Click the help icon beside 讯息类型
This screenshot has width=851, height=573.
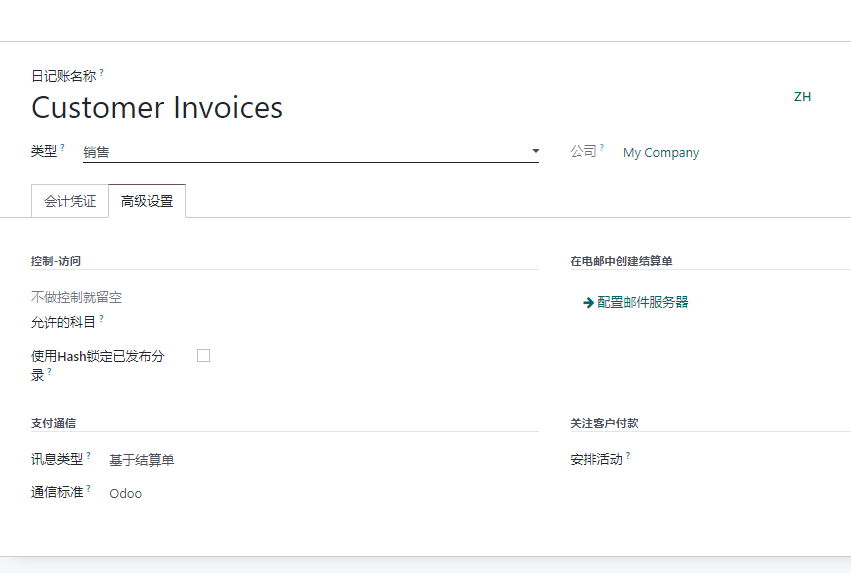88,455
